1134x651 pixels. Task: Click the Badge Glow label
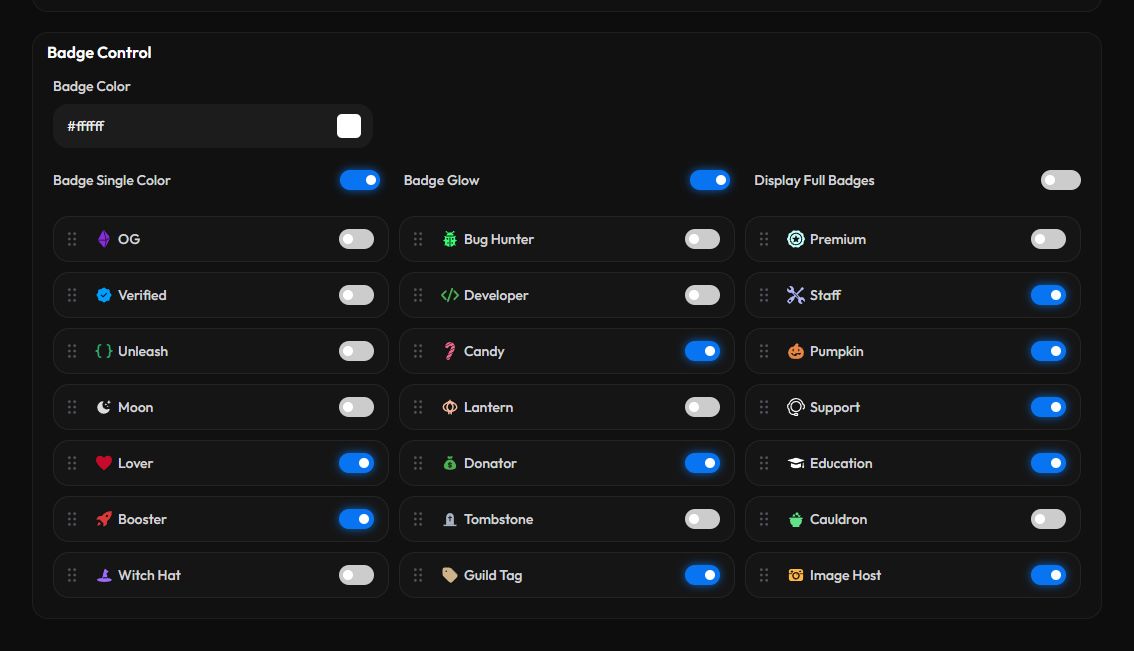click(441, 180)
